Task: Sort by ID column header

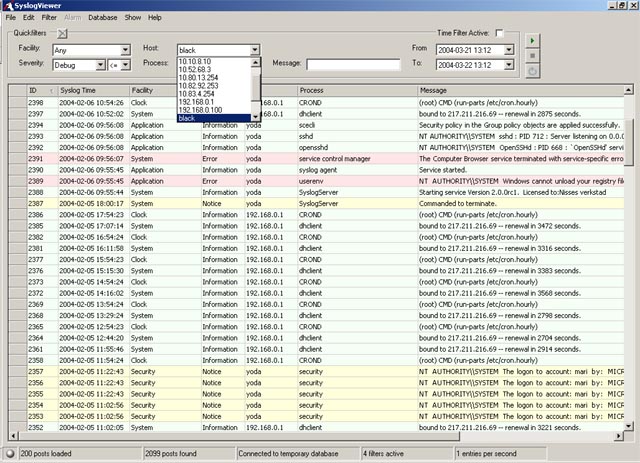Action: [x=42, y=91]
